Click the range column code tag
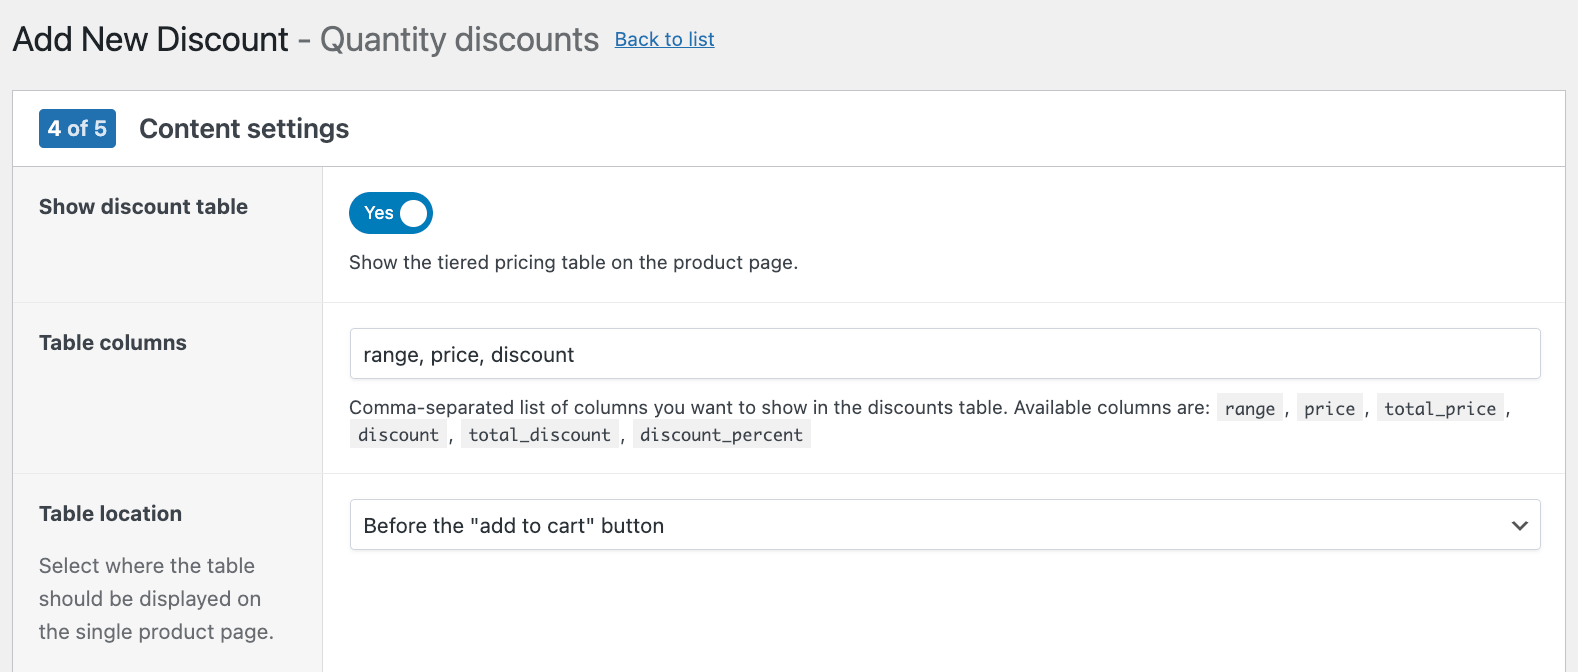Screen dimensions: 1578x672 (1250, 408)
